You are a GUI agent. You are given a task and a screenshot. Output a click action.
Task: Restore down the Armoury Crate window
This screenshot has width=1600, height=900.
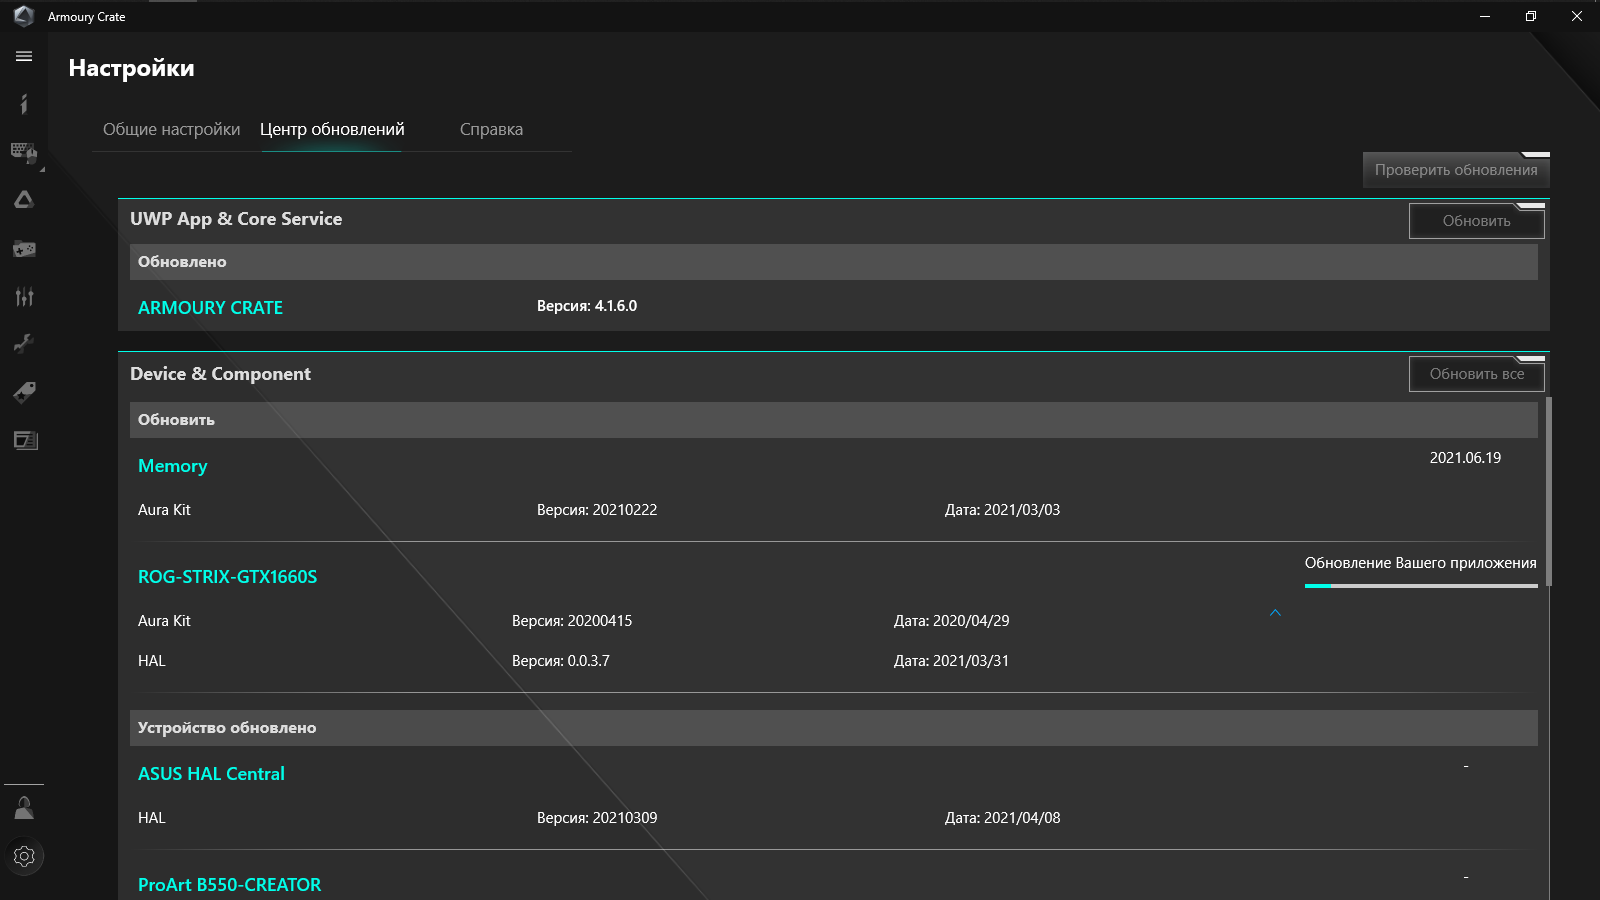click(x=1531, y=16)
